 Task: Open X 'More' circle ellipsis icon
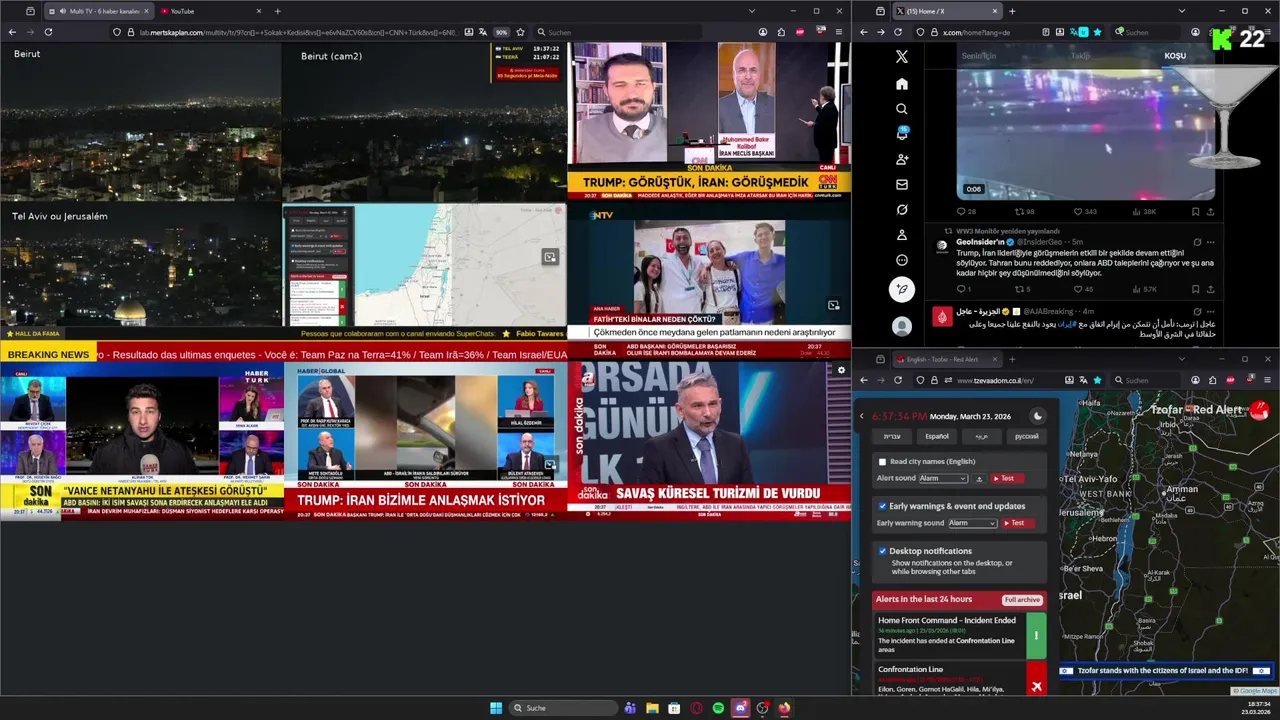(x=902, y=260)
